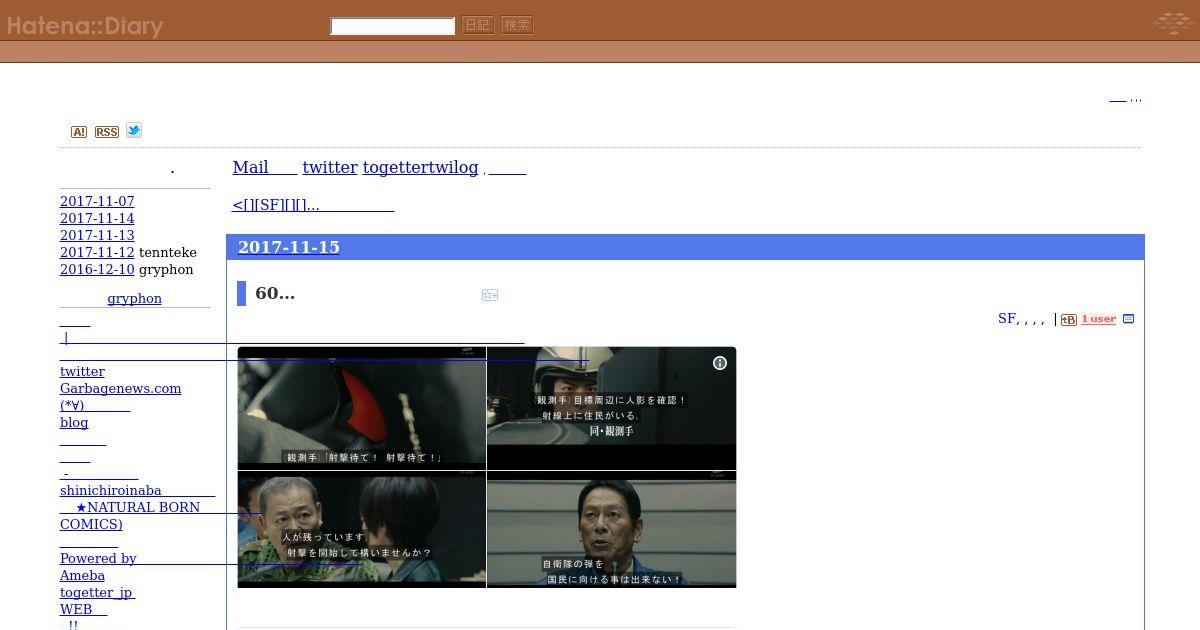Screen dimensions: 1200x630
Task: Open the WEB link in the sidebar
Action: (83, 610)
